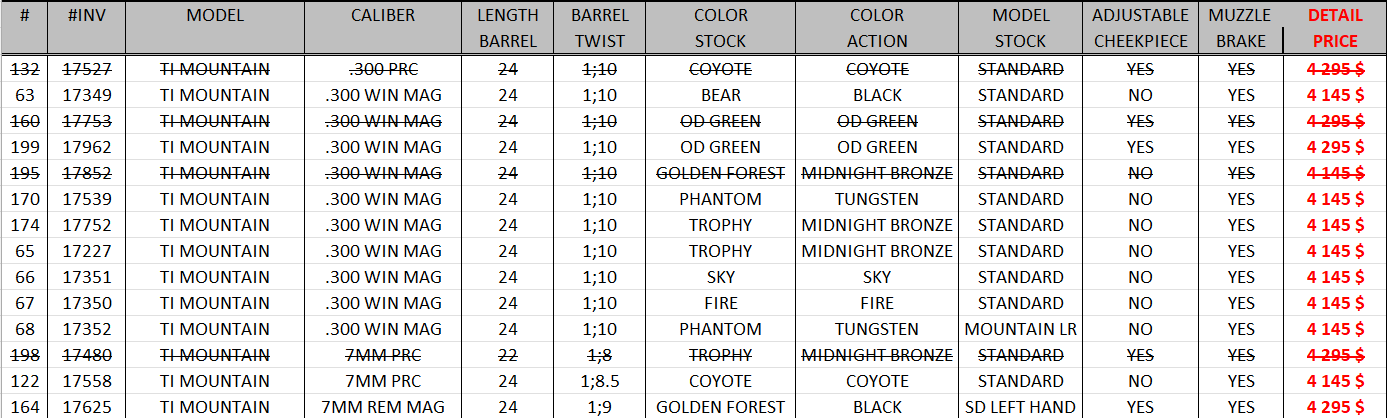Click inventory number 17349 cell
The image size is (1387, 418).
coord(87,95)
